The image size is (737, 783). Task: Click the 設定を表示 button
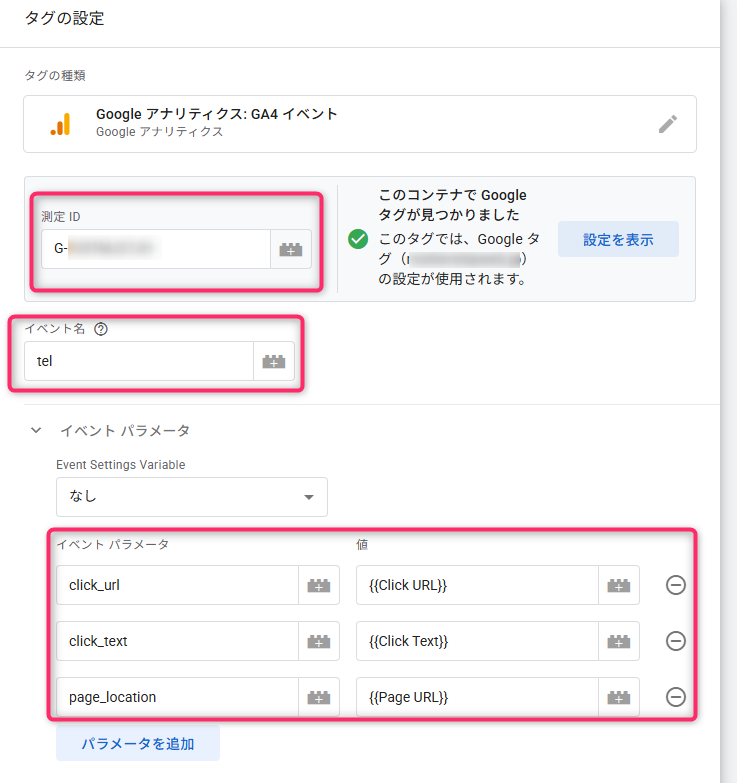click(x=618, y=240)
